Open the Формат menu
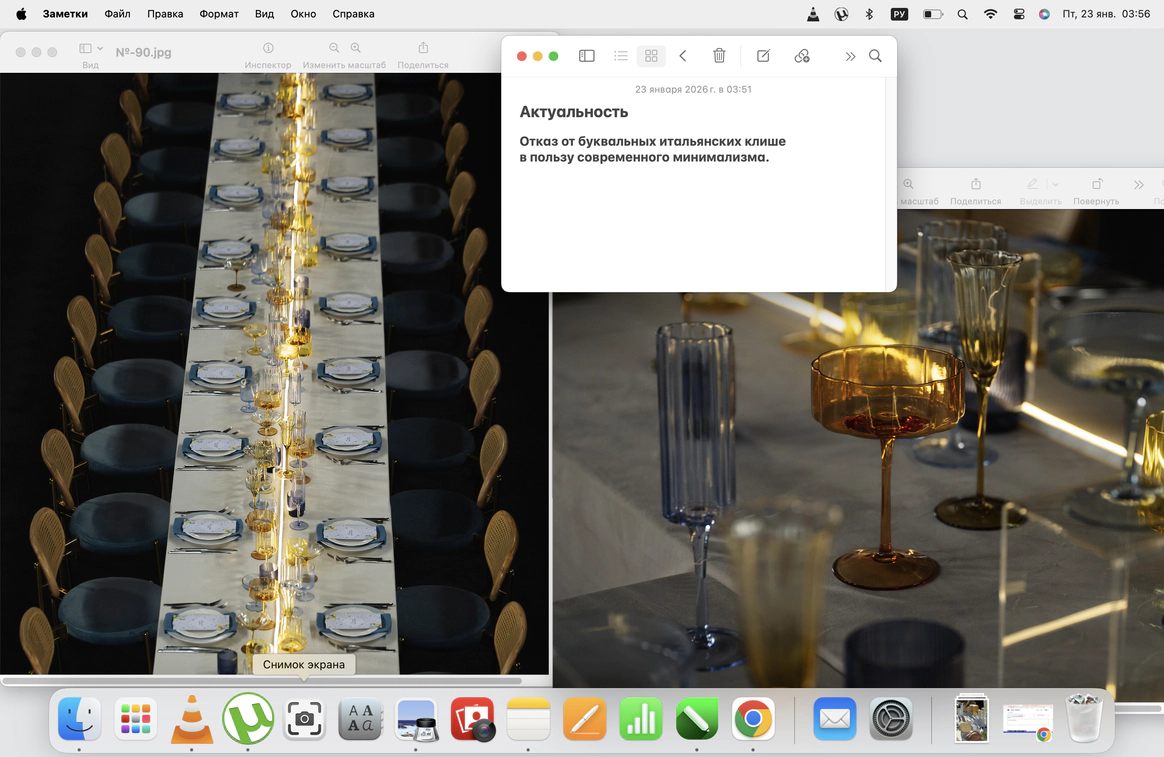1164x757 pixels. pyautogui.click(x=218, y=14)
